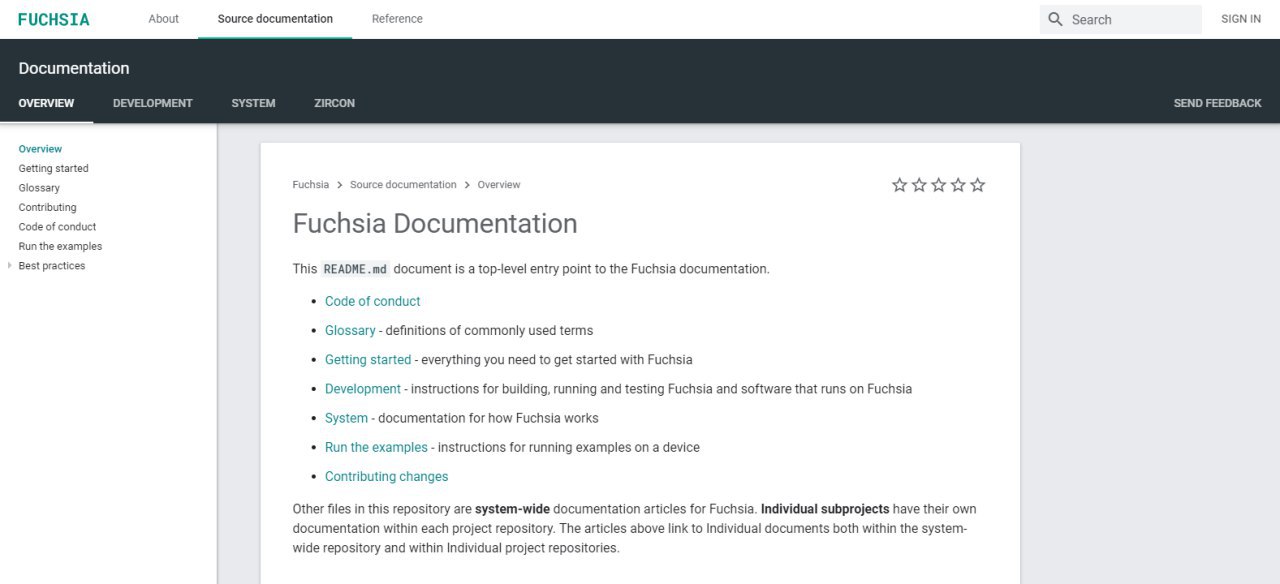This screenshot has width=1280, height=584.
Task: Open the Run the examples article link
Action: pyautogui.click(x=376, y=447)
